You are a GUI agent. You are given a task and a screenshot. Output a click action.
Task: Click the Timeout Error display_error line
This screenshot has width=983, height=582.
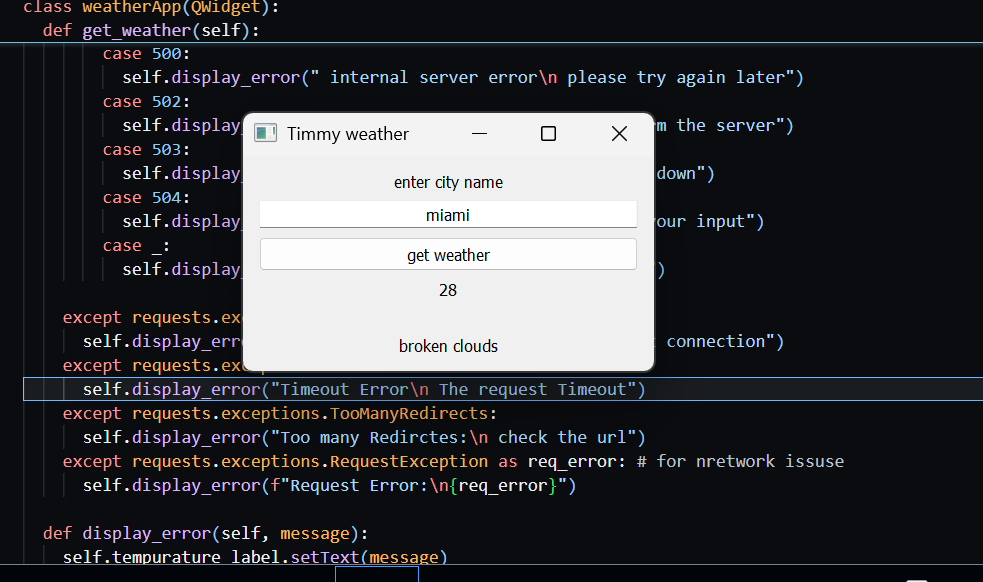click(364, 389)
